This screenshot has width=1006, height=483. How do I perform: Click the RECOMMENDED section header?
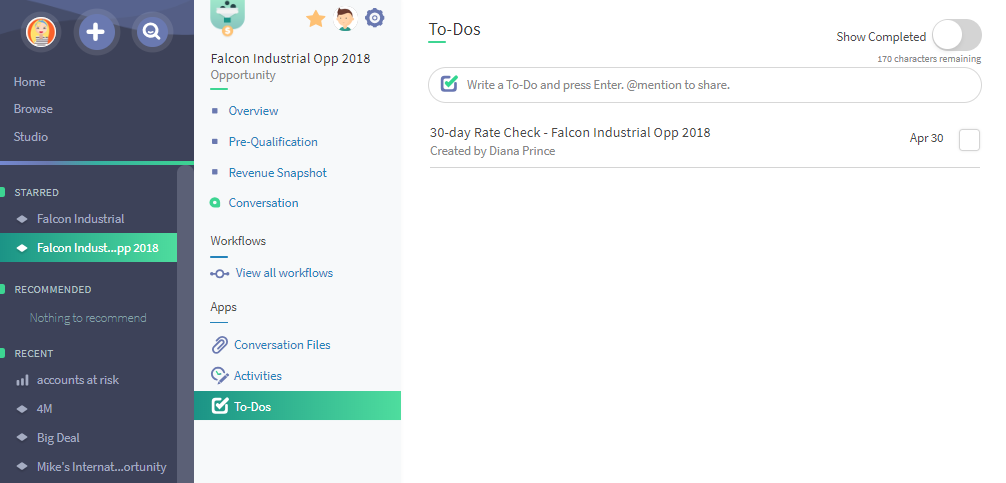point(53,289)
